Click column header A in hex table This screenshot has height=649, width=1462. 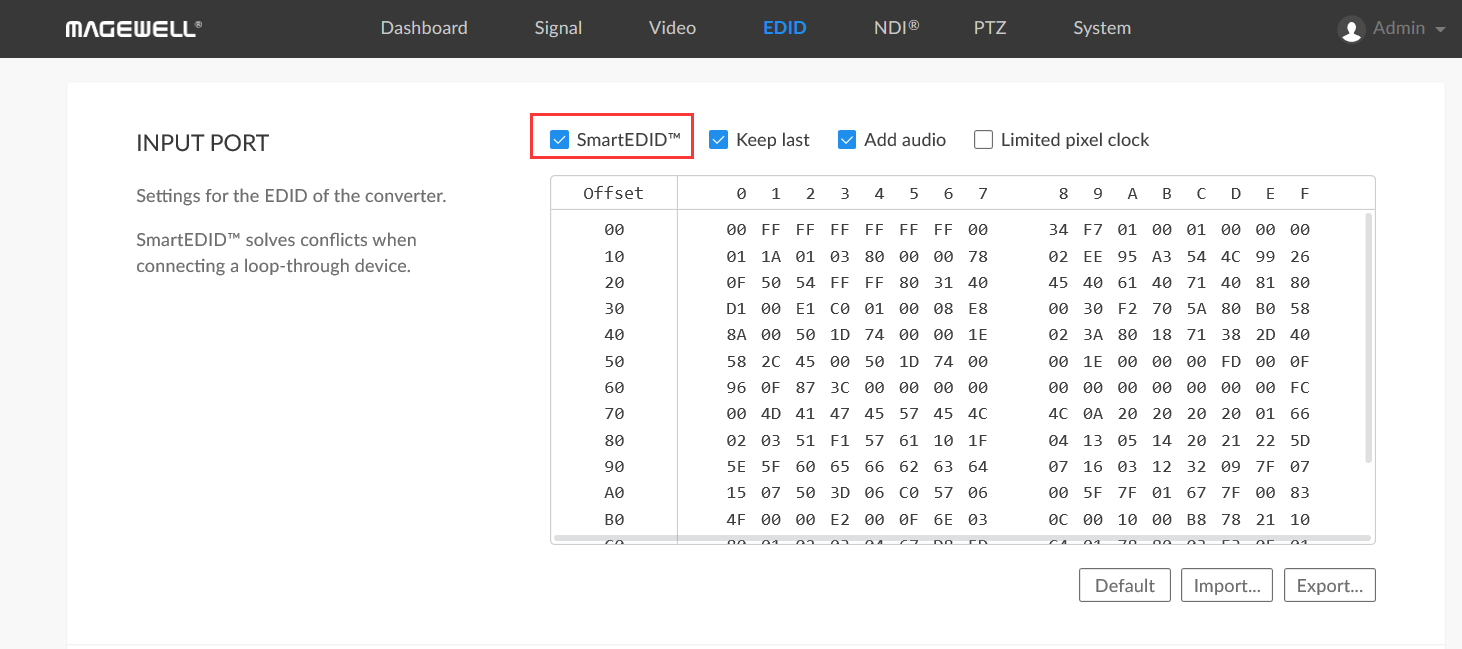[x=1132, y=193]
